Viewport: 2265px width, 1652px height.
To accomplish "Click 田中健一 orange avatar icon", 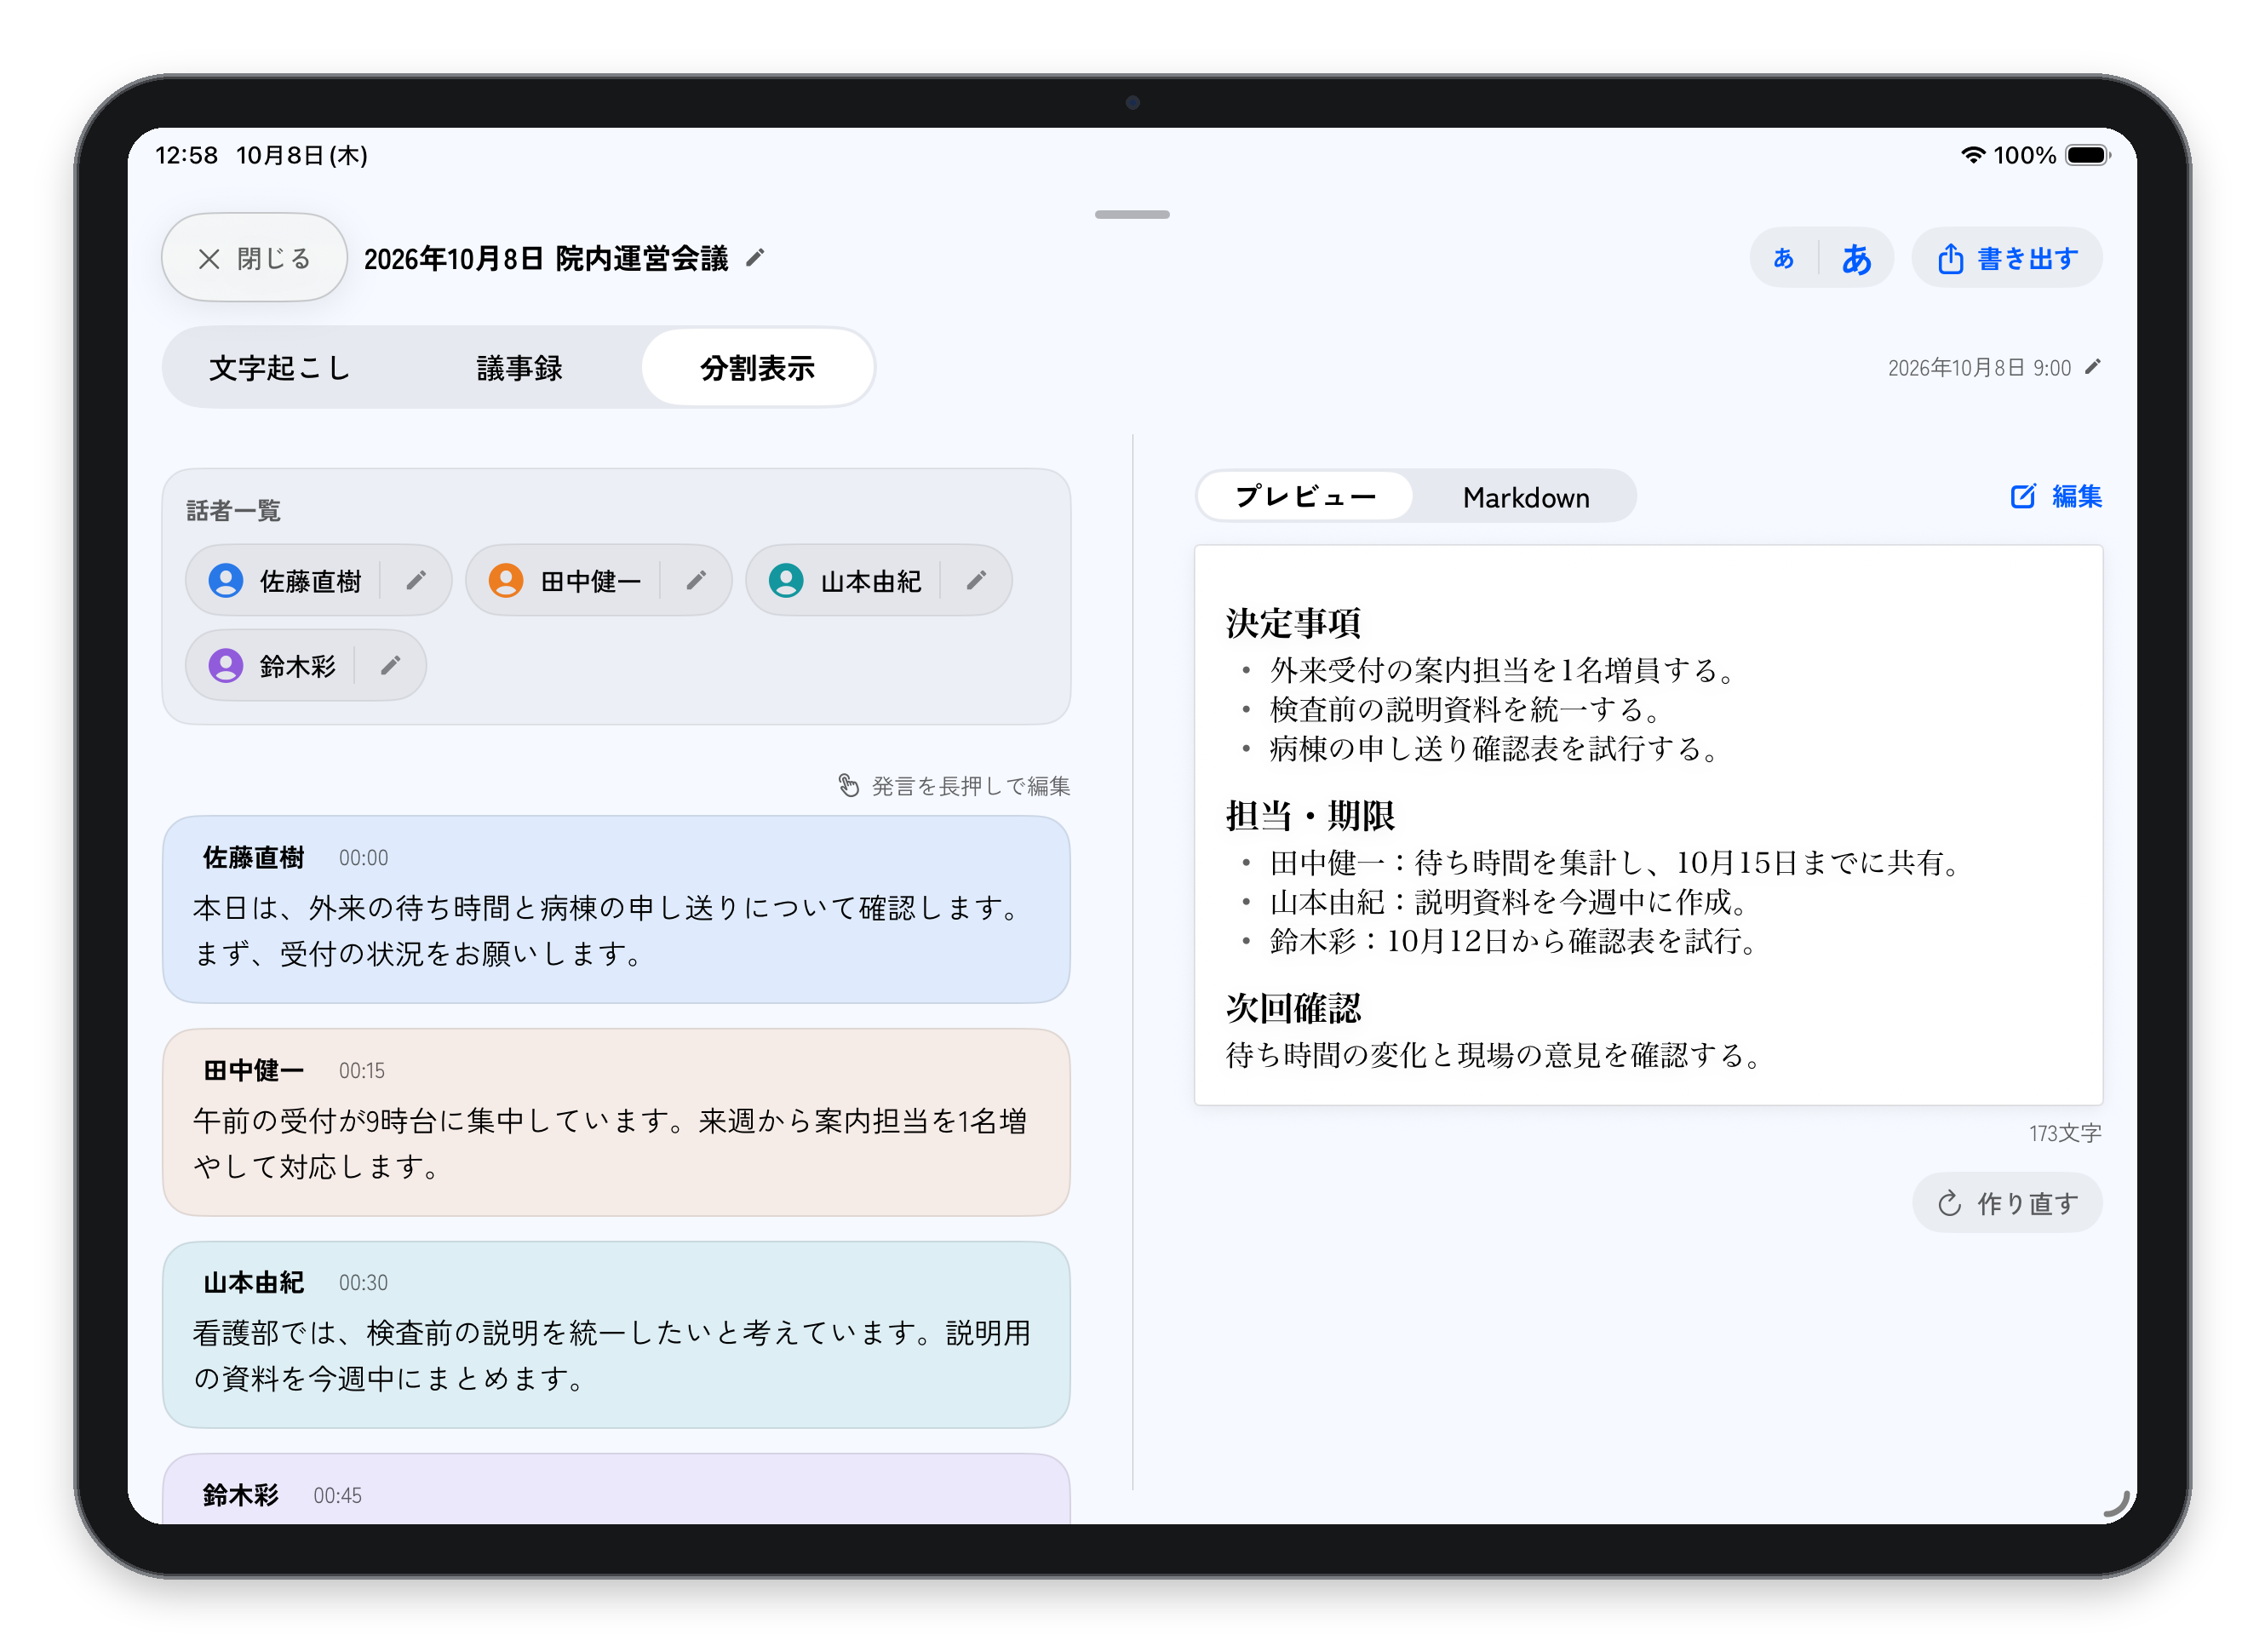I will pos(506,580).
